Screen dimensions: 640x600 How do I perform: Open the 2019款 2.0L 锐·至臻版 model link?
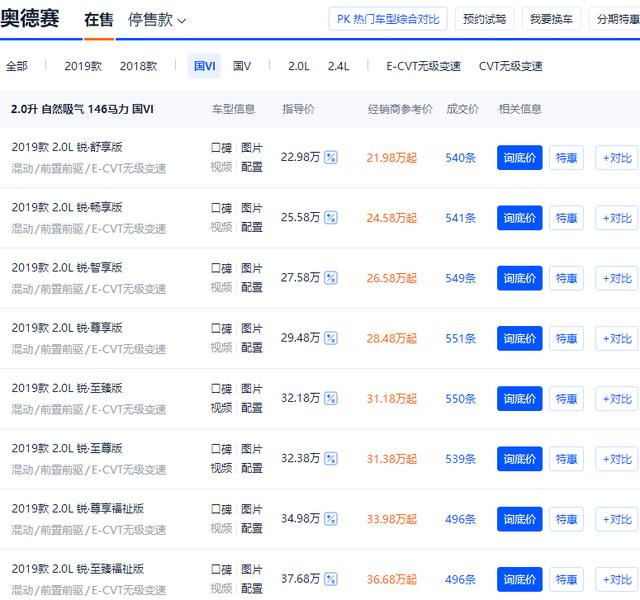click(67, 388)
